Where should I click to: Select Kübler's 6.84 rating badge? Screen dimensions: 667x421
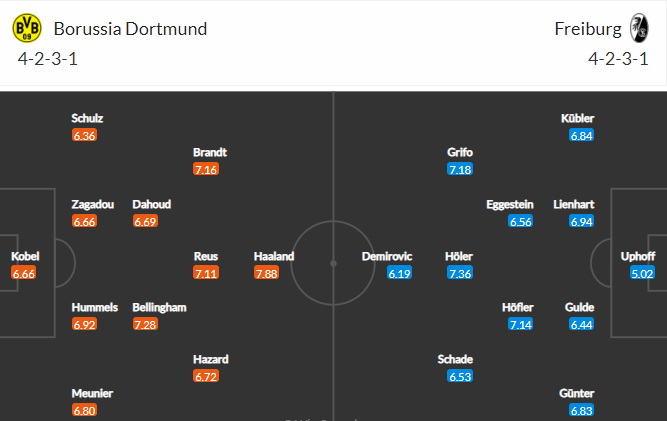[x=581, y=135]
